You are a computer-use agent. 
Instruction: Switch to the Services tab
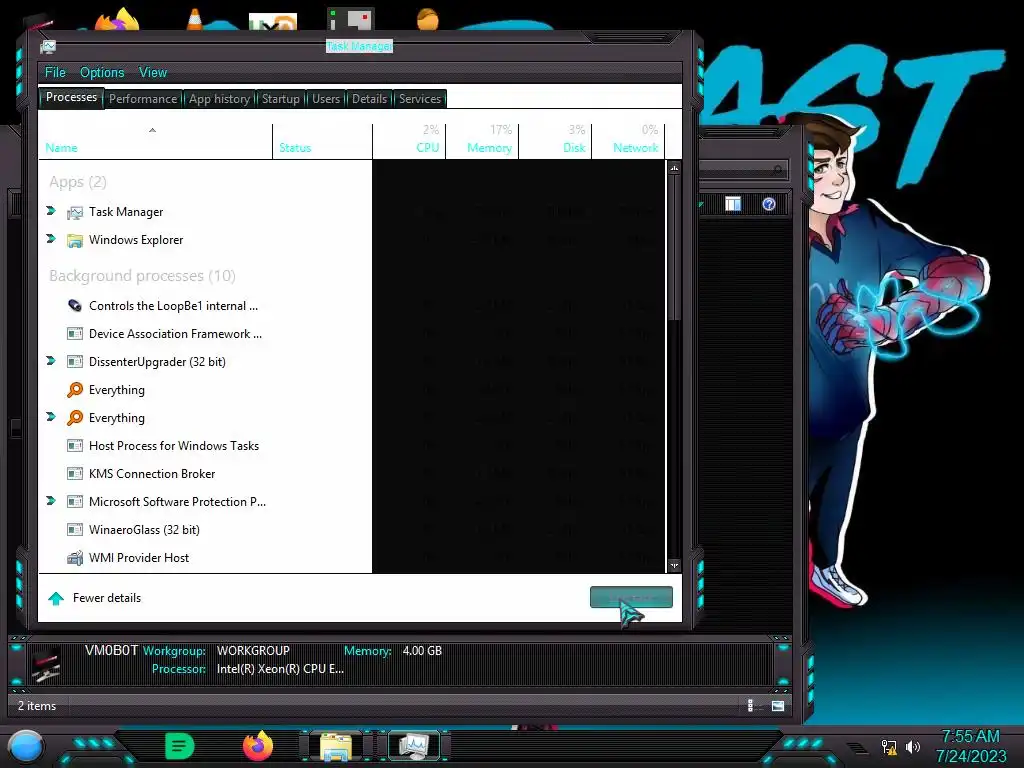pos(420,99)
